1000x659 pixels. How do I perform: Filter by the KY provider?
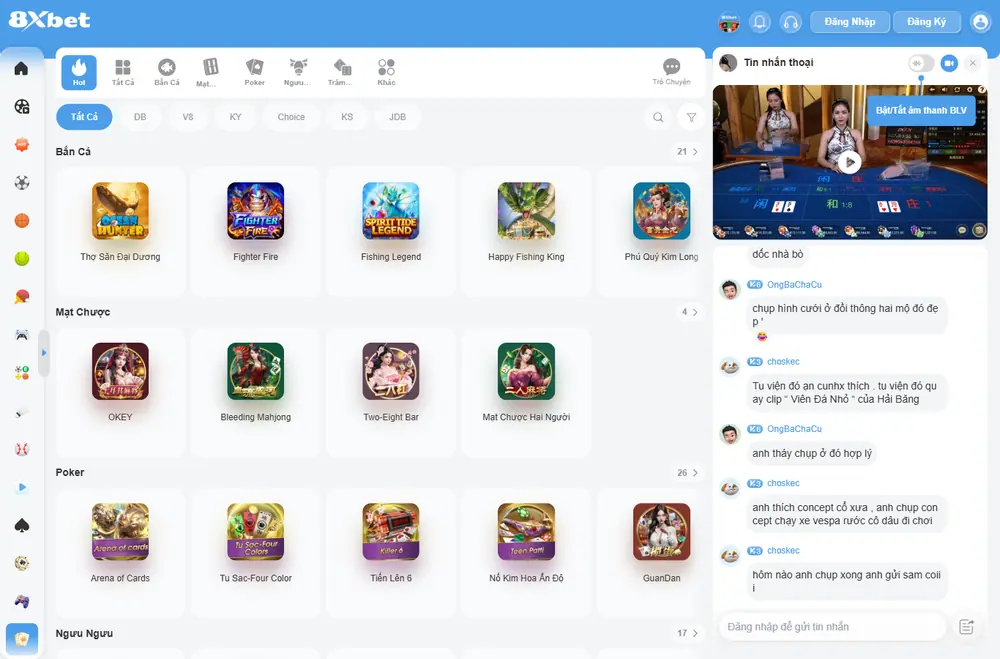pyautogui.click(x=235, y=117)
